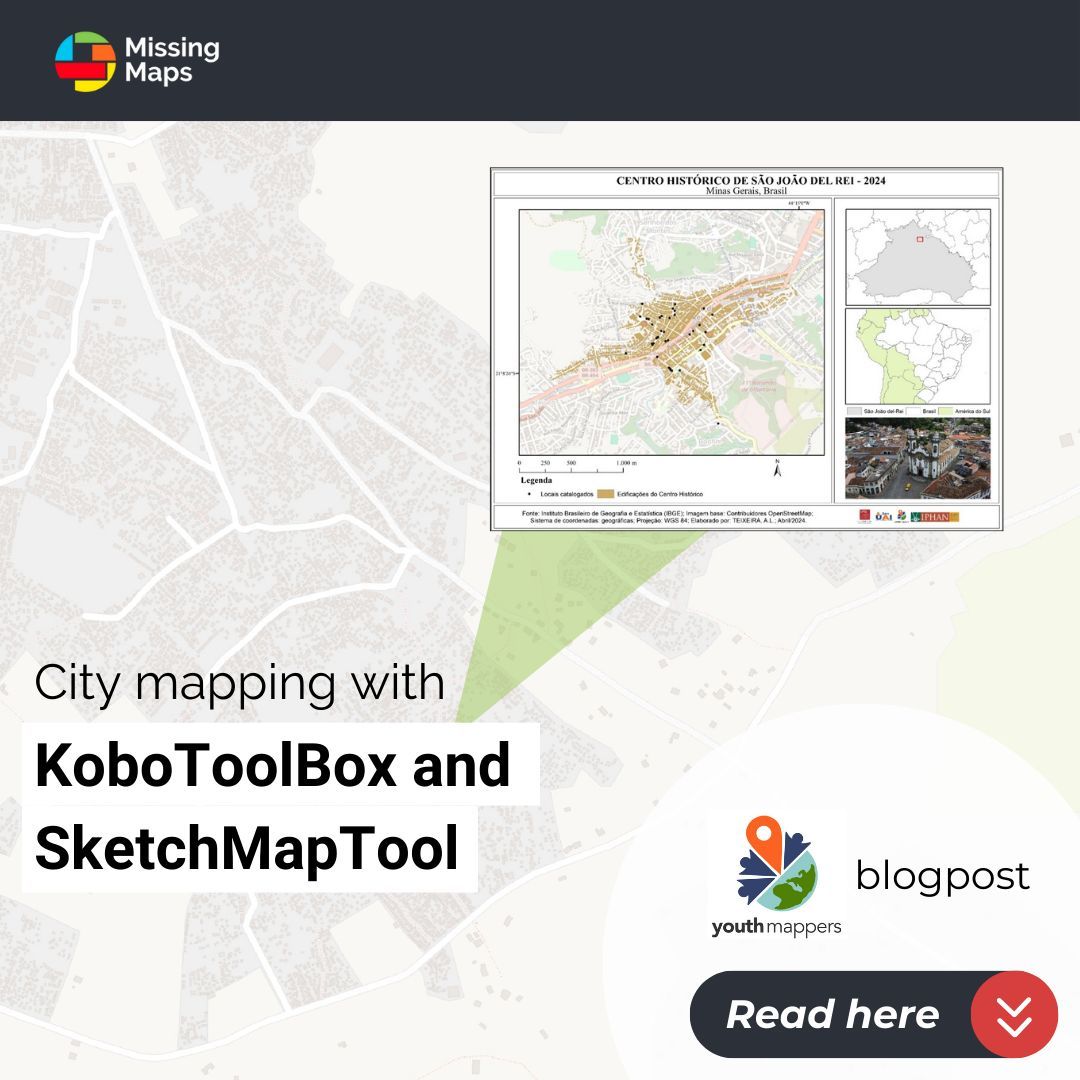Image resolution: width=1080 pixels, height=1080 pixels.
Task: Click the Missing Maps title text
Action: pyautogui.click(x=172, y=60)
